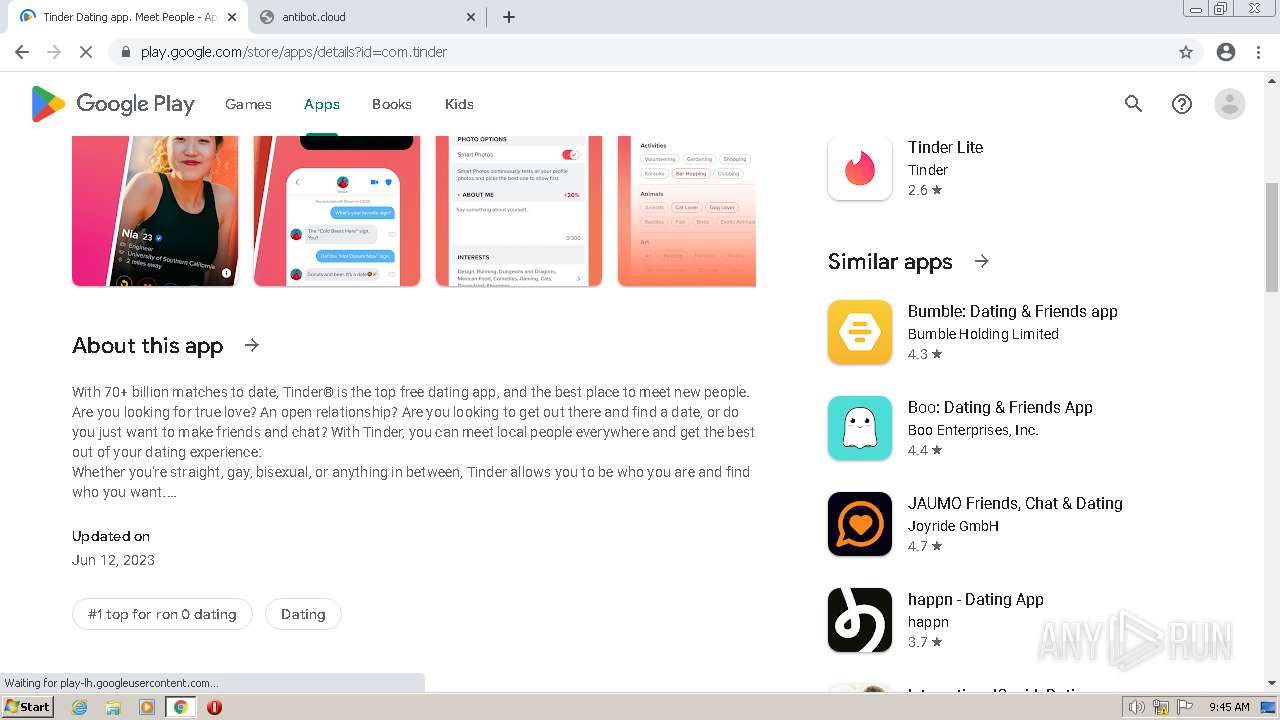Launch Internet Explorer from taskbar
Viewport: 1280px width, 720px height.
80,707
